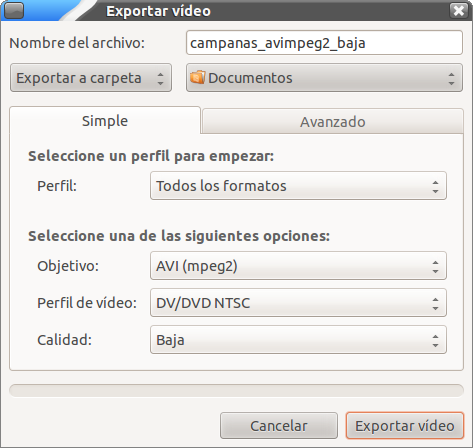Image resolution: width=473 pixels, height=448 pixels.
Task: Open the Calidad dropdown set to Baja
Action: click(x=298, y=340)
